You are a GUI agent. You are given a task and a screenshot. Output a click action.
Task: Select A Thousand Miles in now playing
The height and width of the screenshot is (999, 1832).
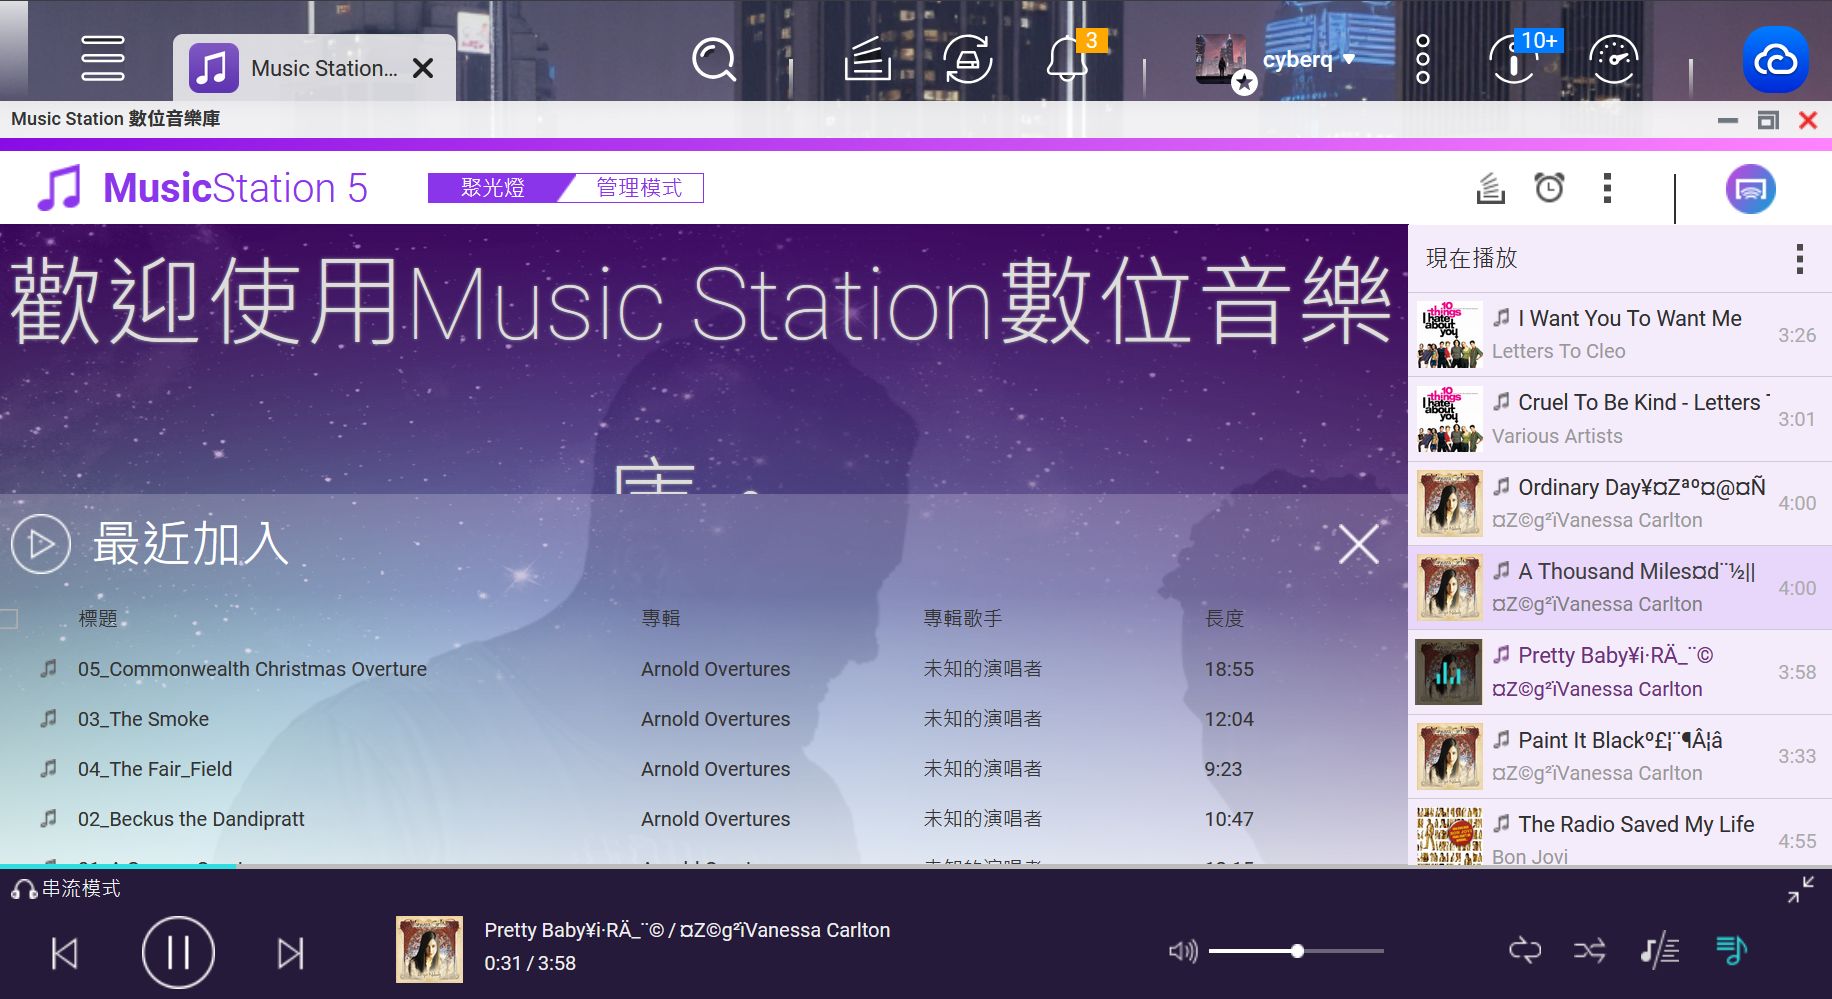[x=1620, y=588]
